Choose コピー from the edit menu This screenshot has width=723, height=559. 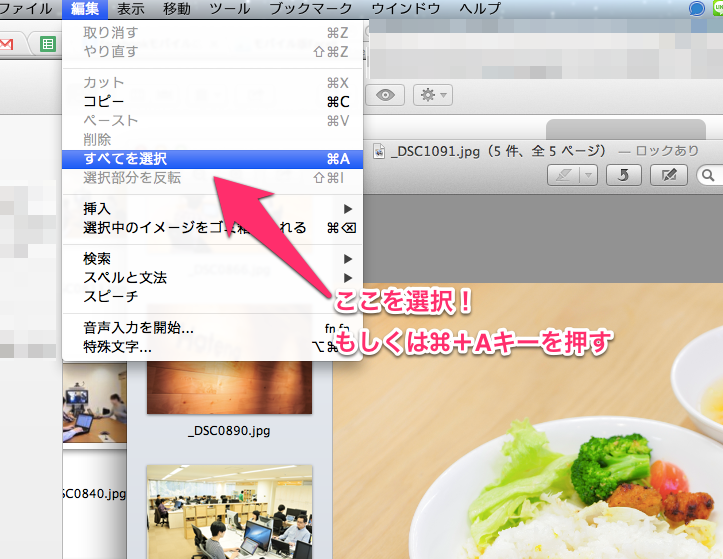[x=213, y=101]
